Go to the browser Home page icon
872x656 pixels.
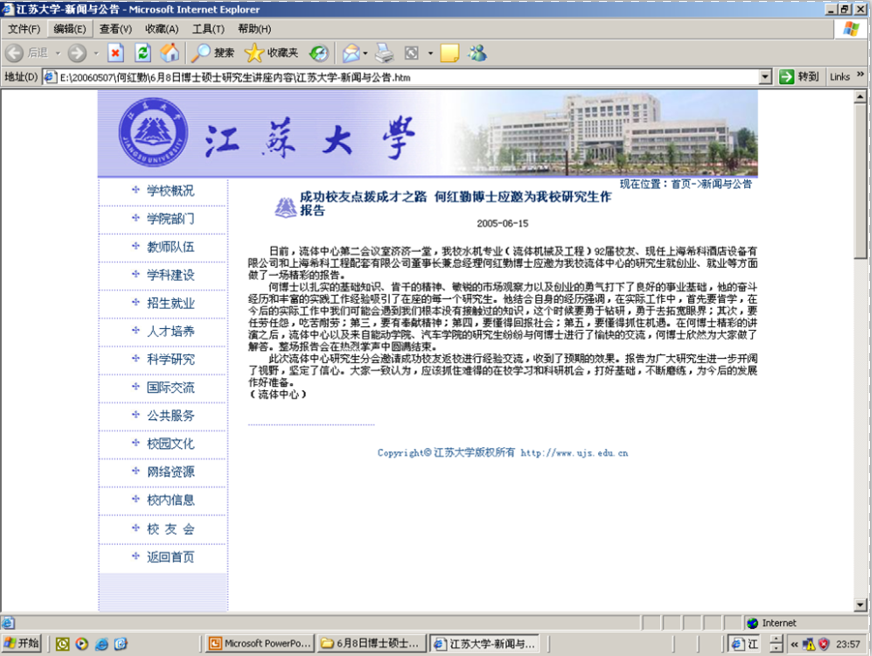click(x=170, y=52)
